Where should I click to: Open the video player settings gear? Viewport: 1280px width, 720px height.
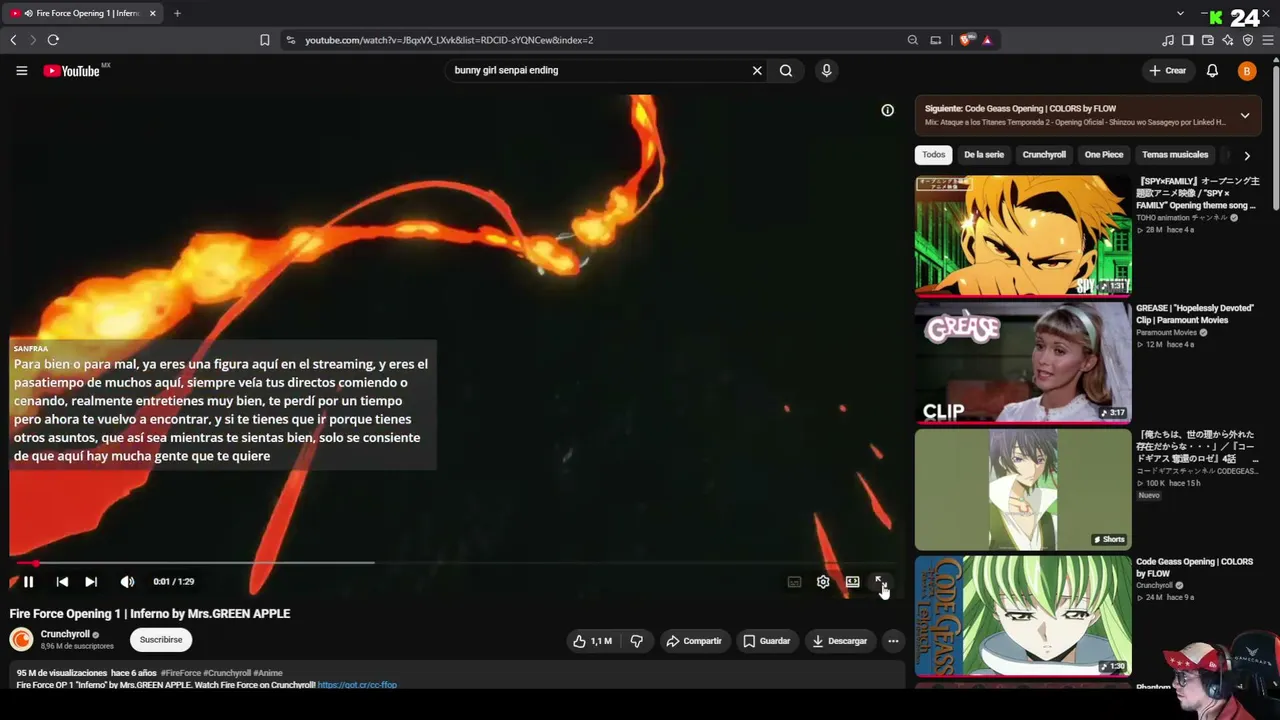[x=823, y=582]
